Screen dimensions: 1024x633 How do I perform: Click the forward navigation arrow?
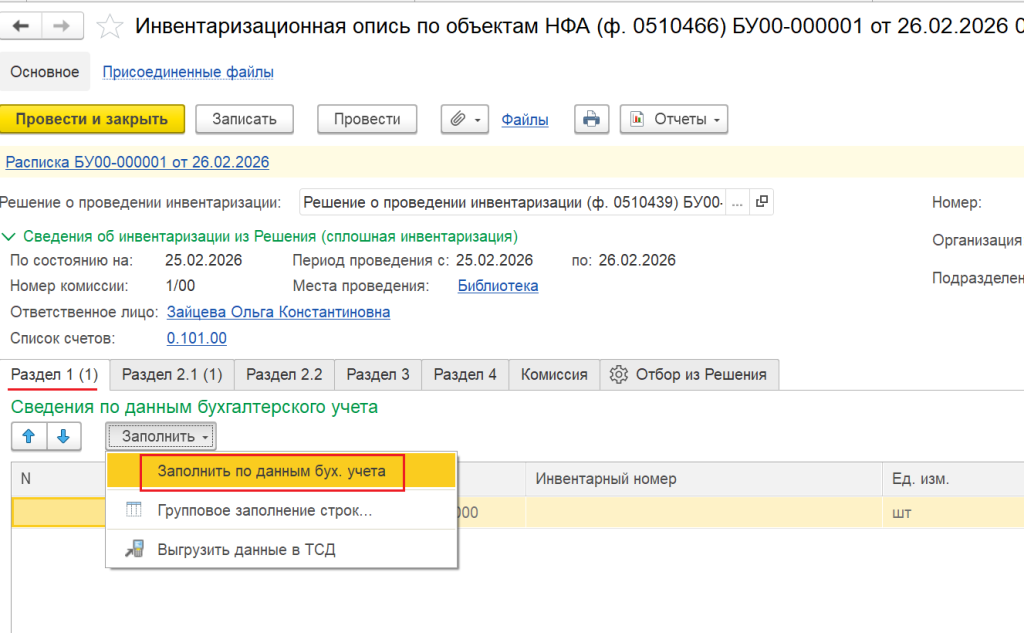pos(62,26)
